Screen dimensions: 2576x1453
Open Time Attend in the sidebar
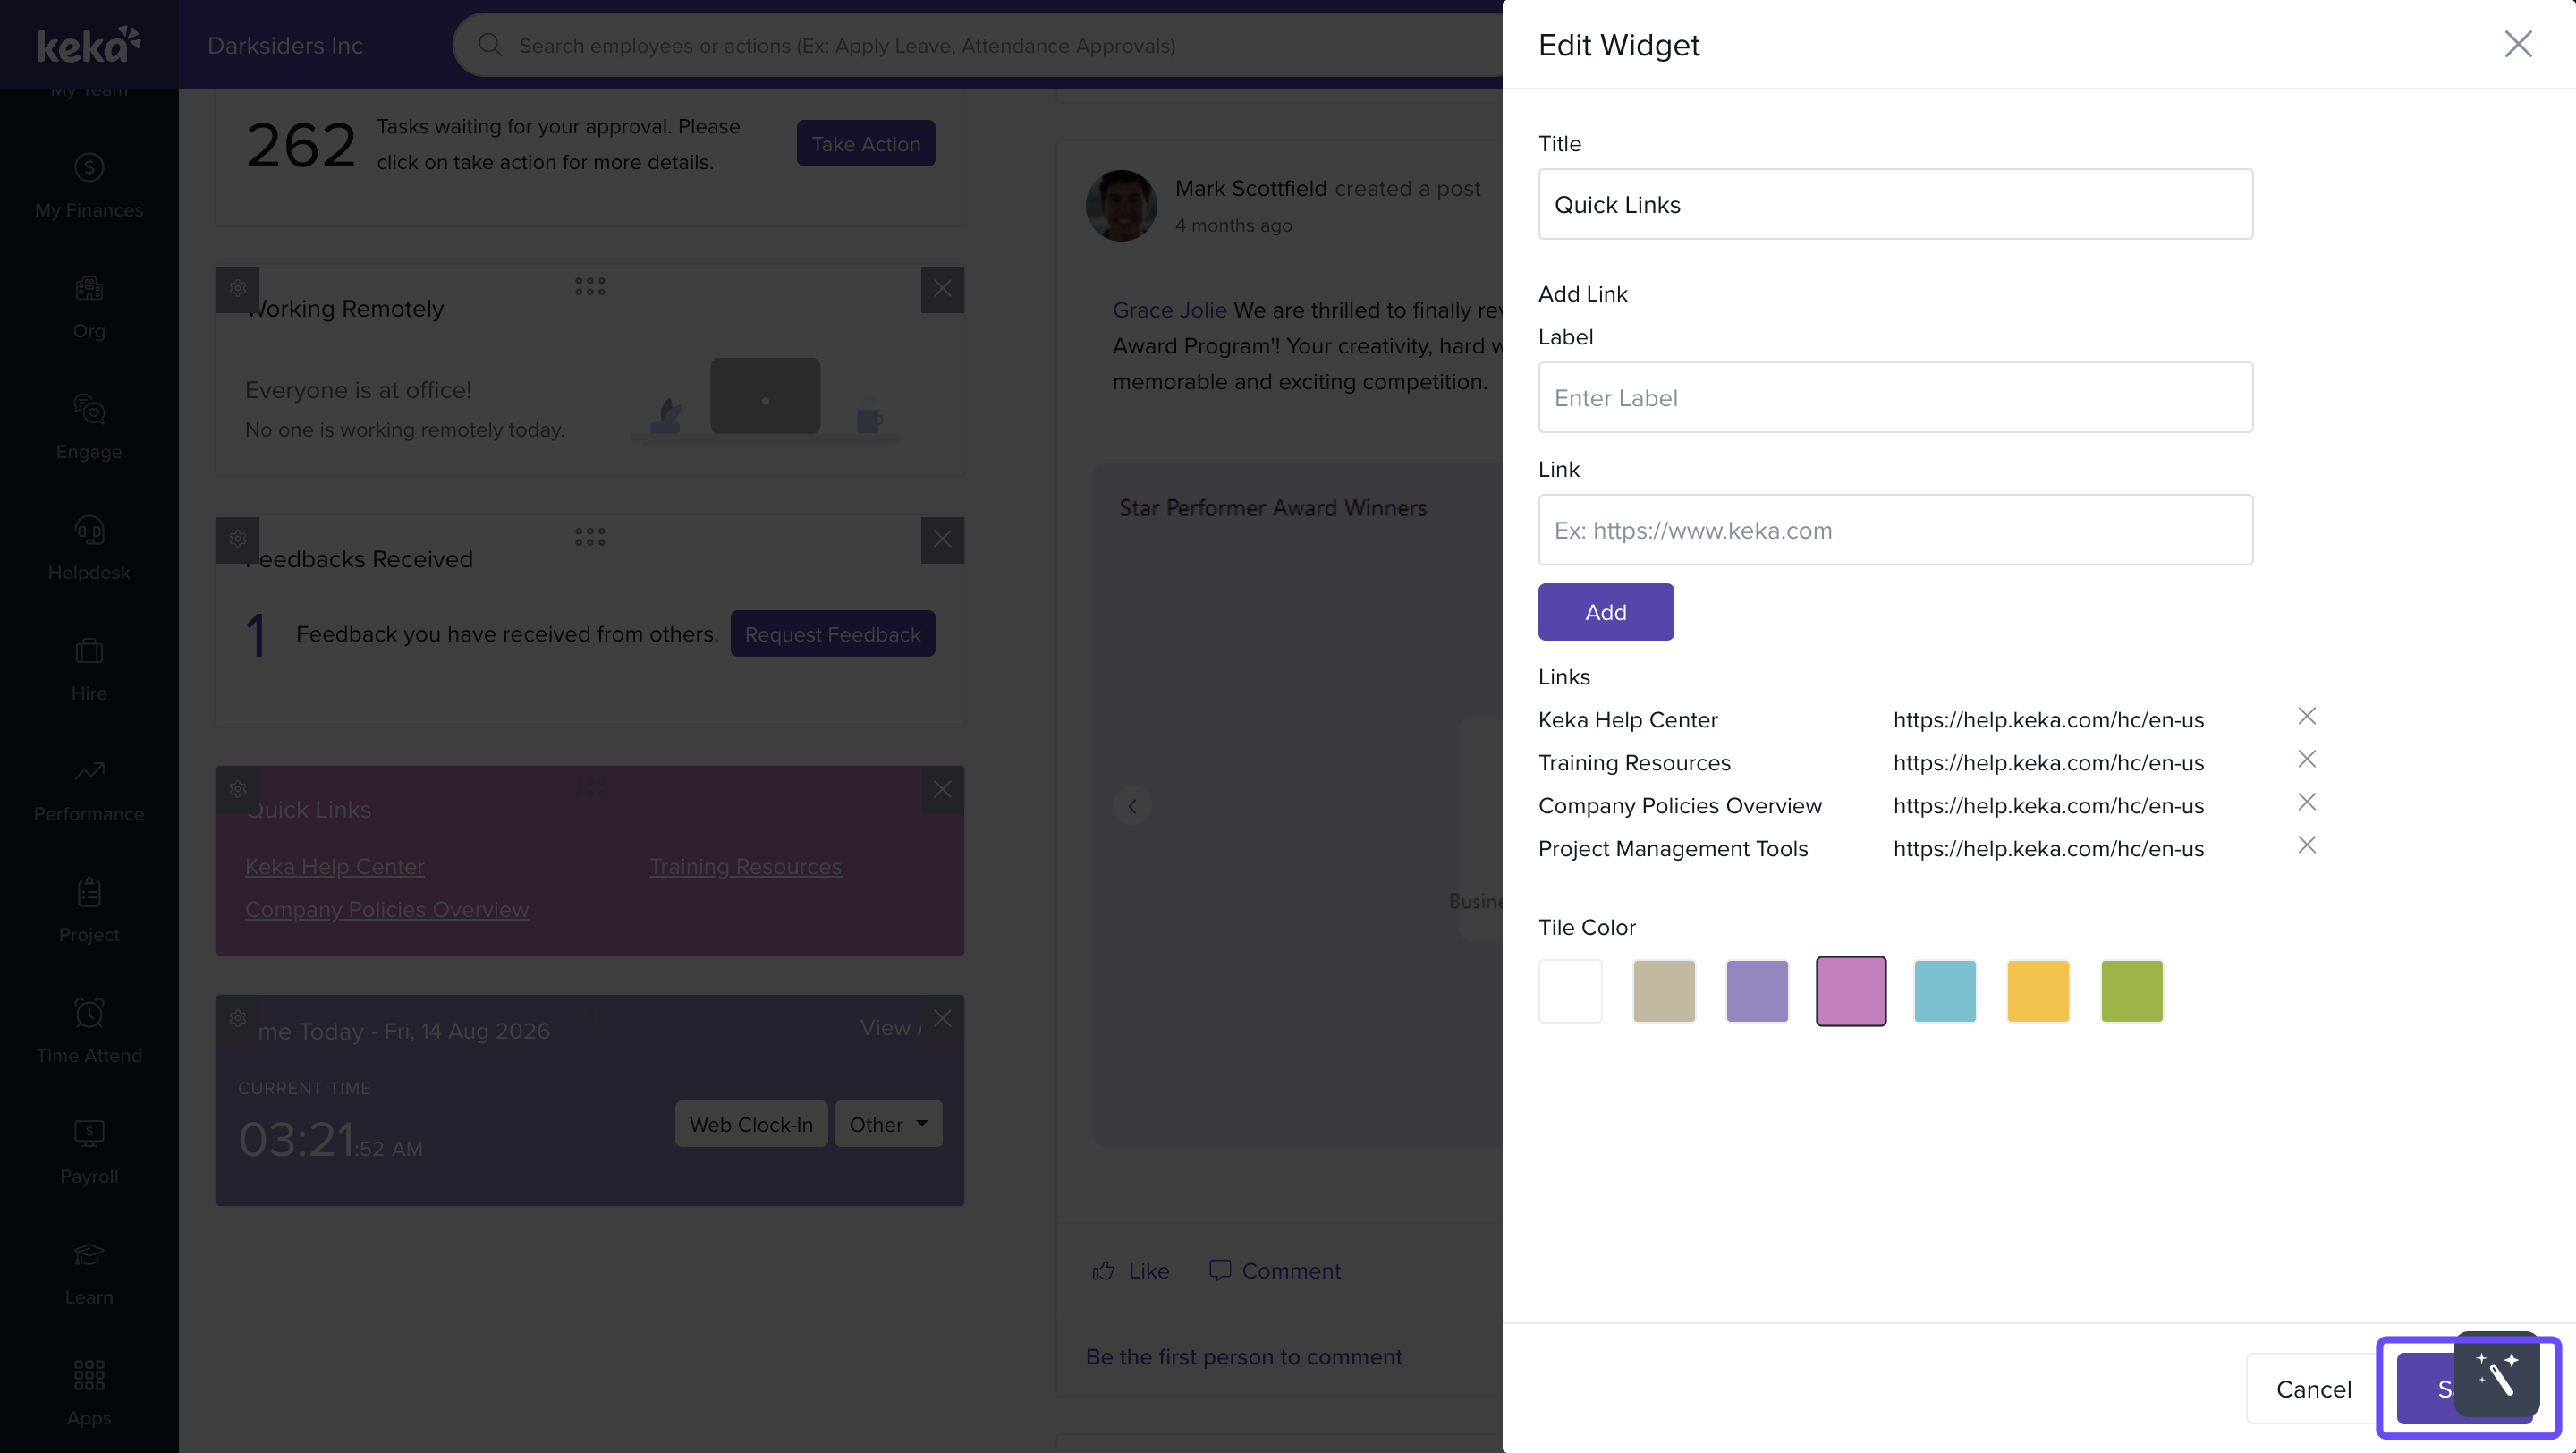[89, 1033]
